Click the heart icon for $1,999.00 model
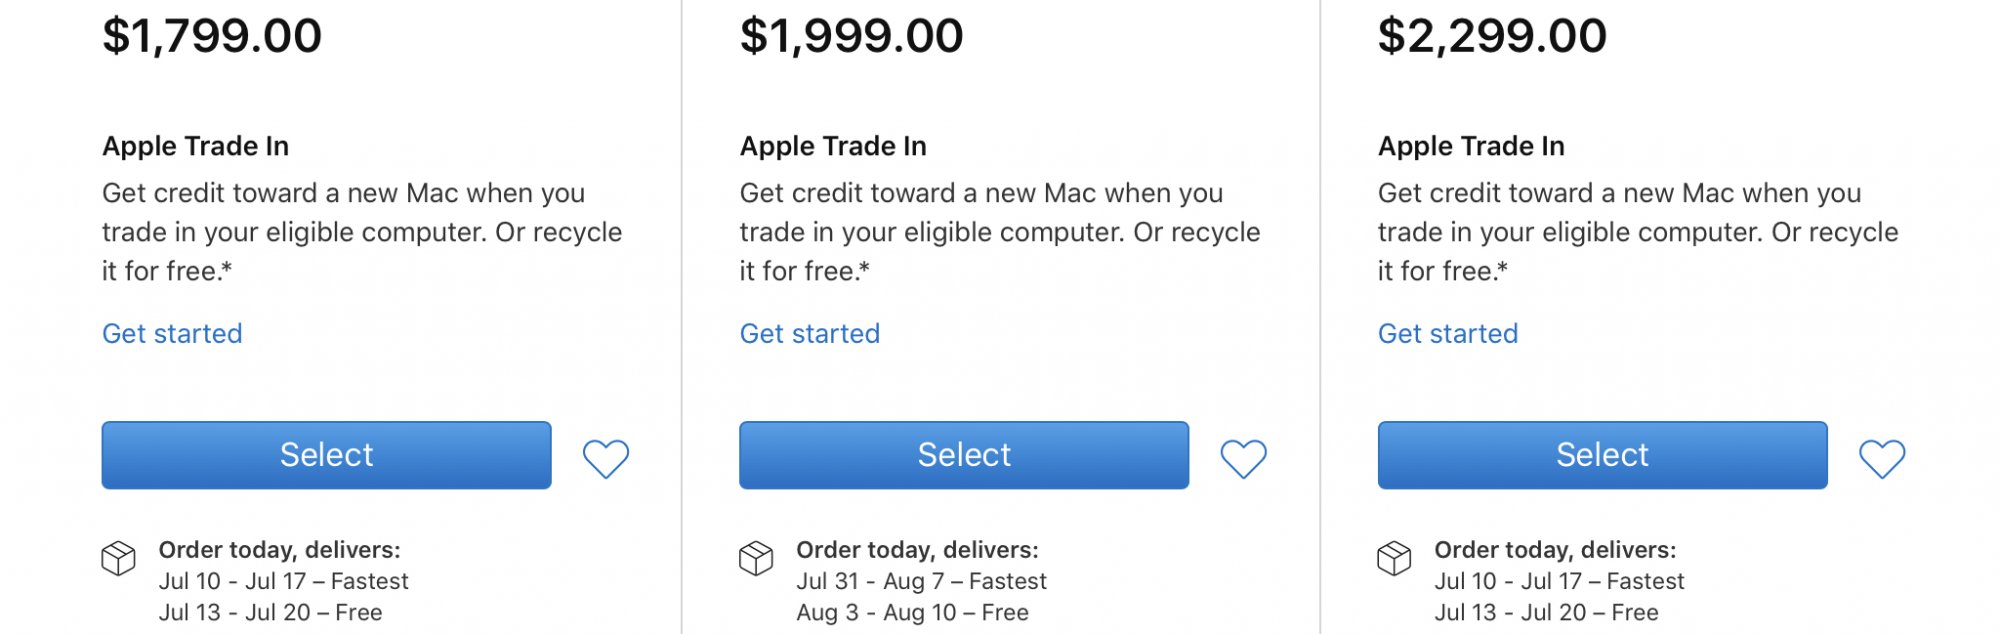The width and height of the screenshot is (2000, 634). [x=1243, y=459]
